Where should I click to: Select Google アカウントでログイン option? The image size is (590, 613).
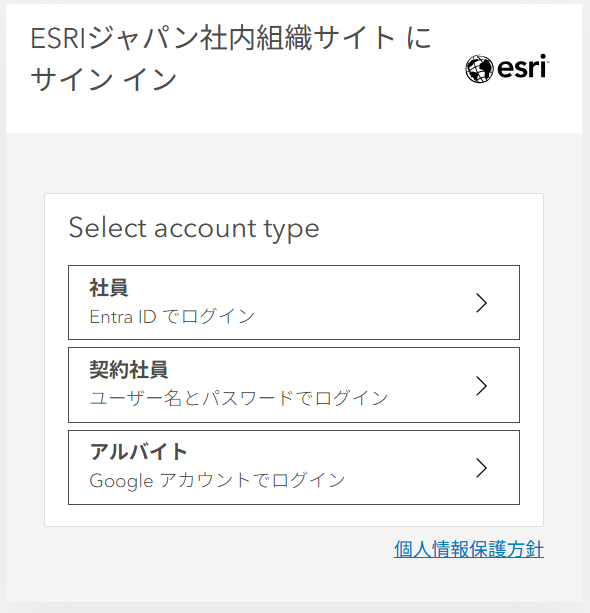click(217, 480)
